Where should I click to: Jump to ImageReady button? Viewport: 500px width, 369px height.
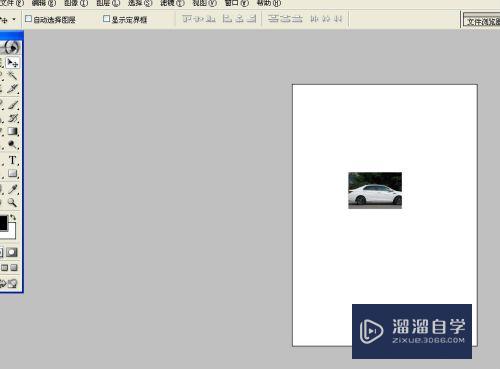[x=8, y=284]
